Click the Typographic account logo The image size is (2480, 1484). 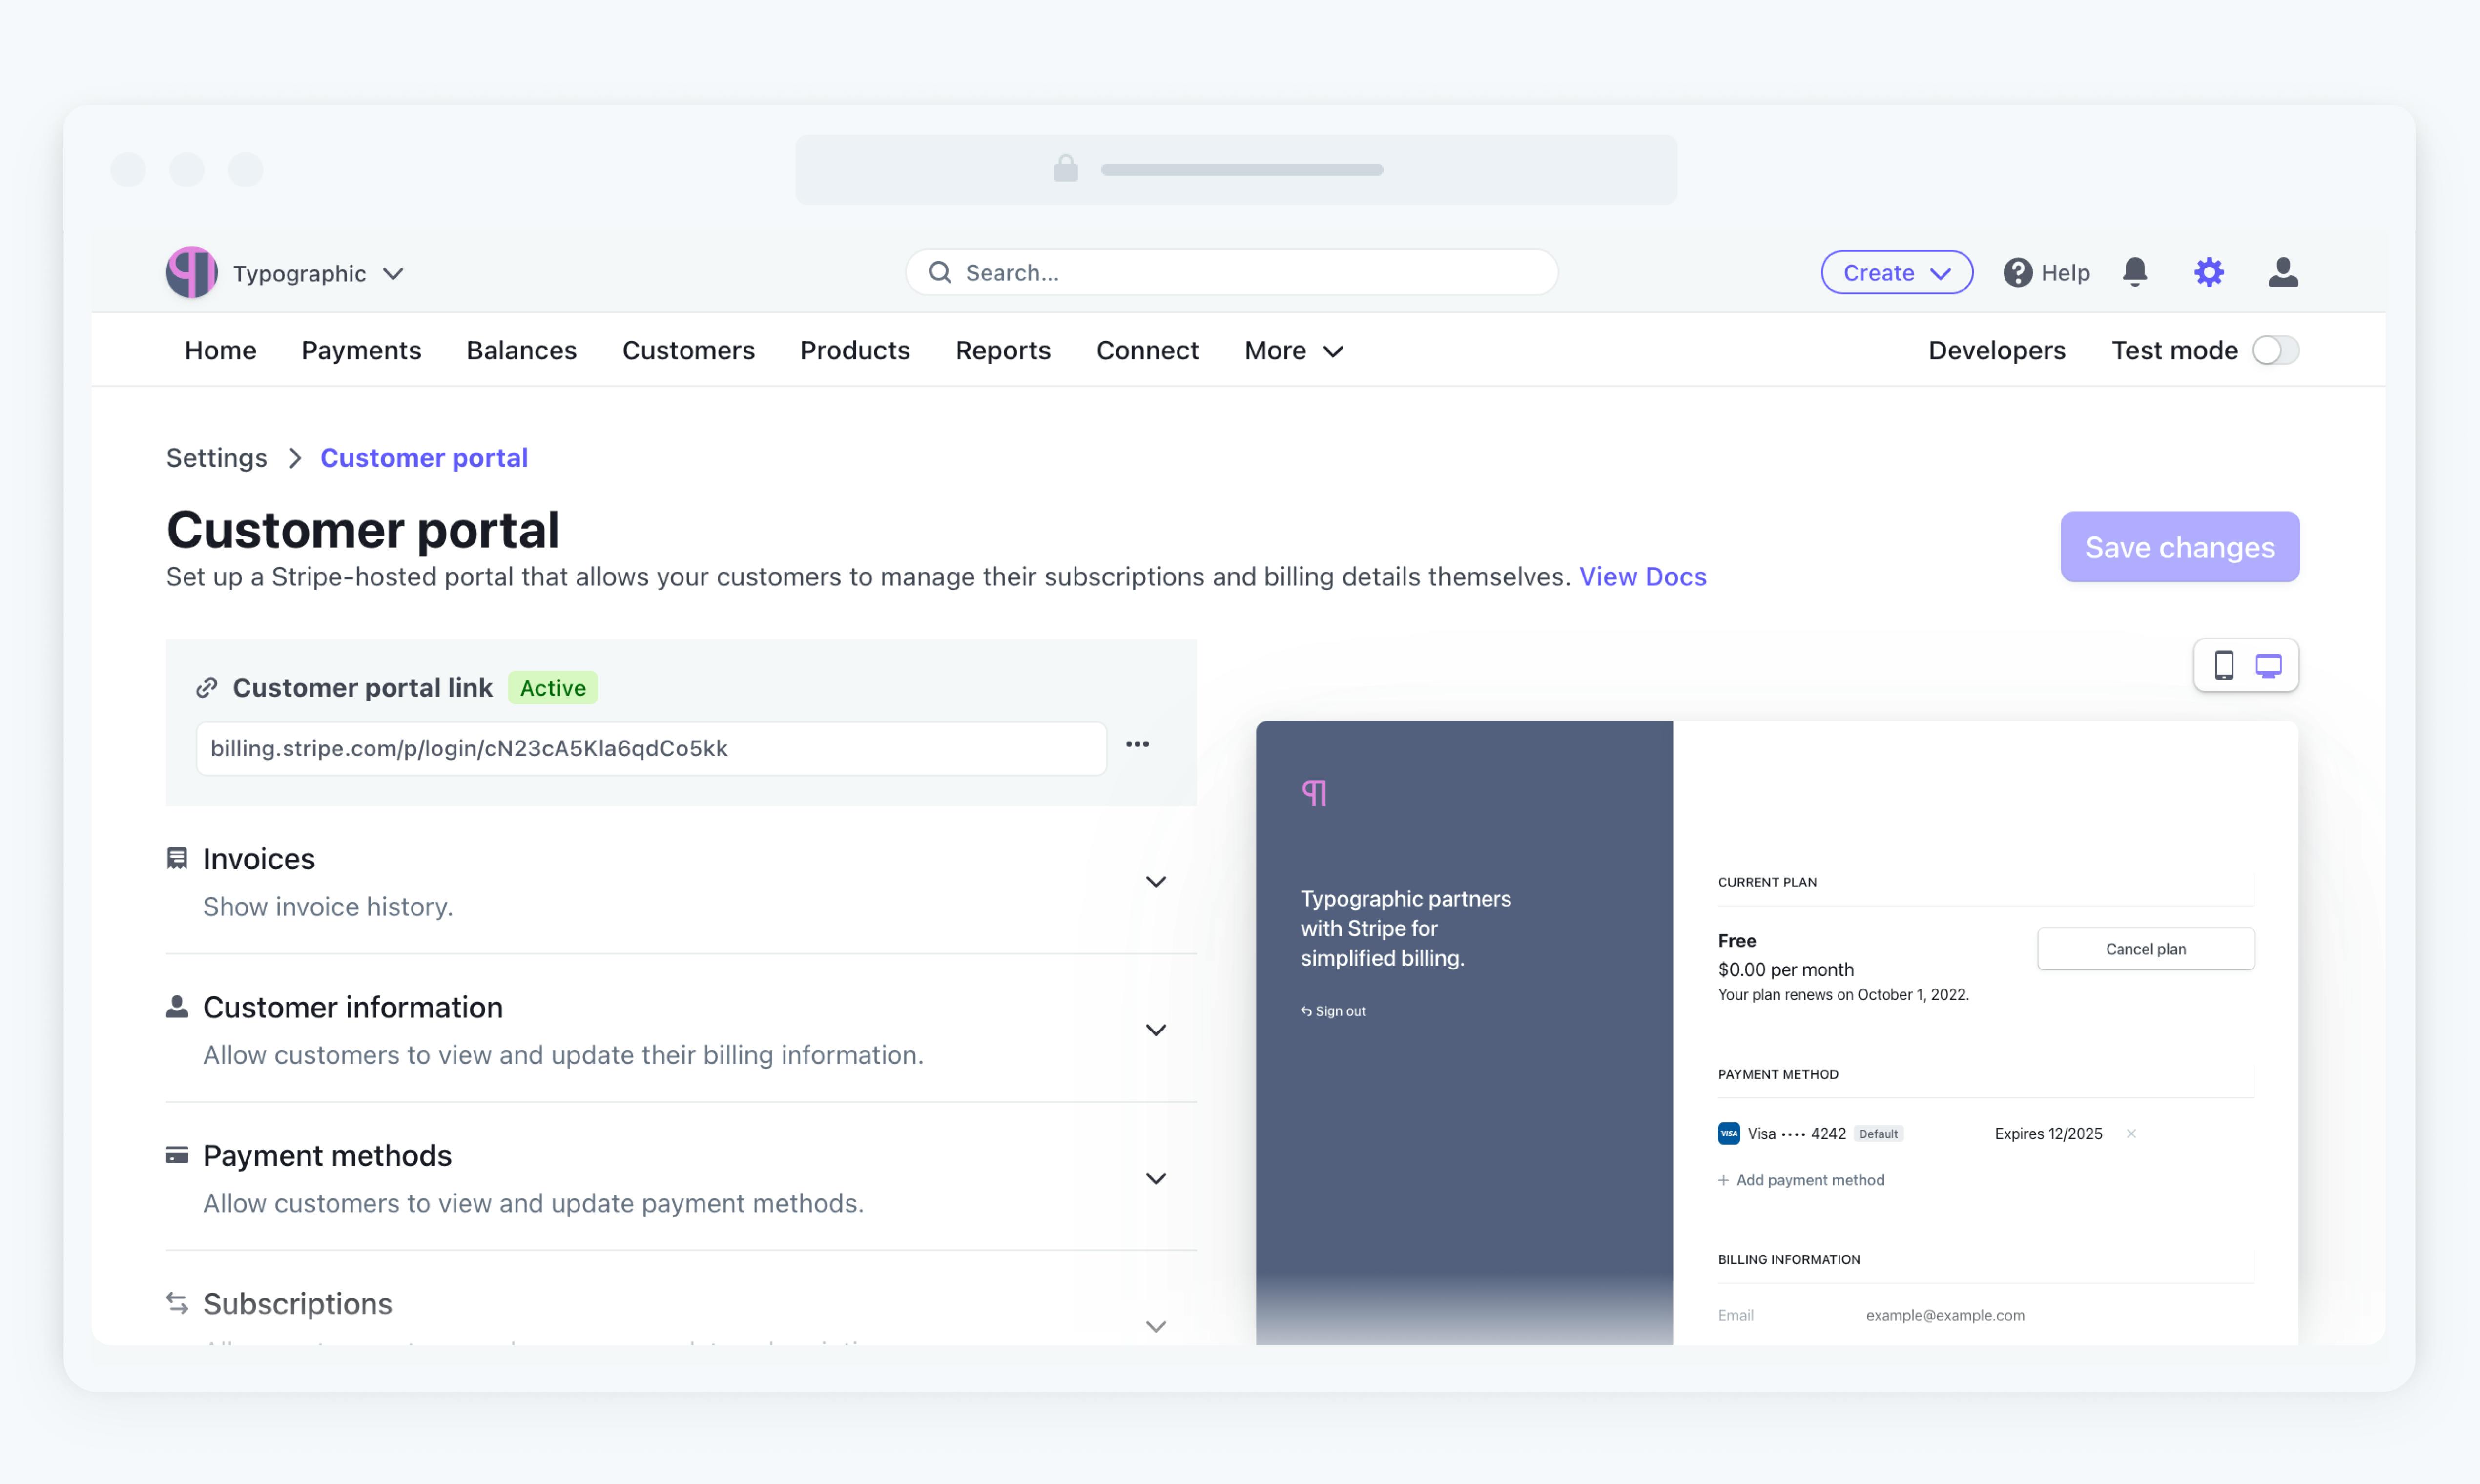192,272
